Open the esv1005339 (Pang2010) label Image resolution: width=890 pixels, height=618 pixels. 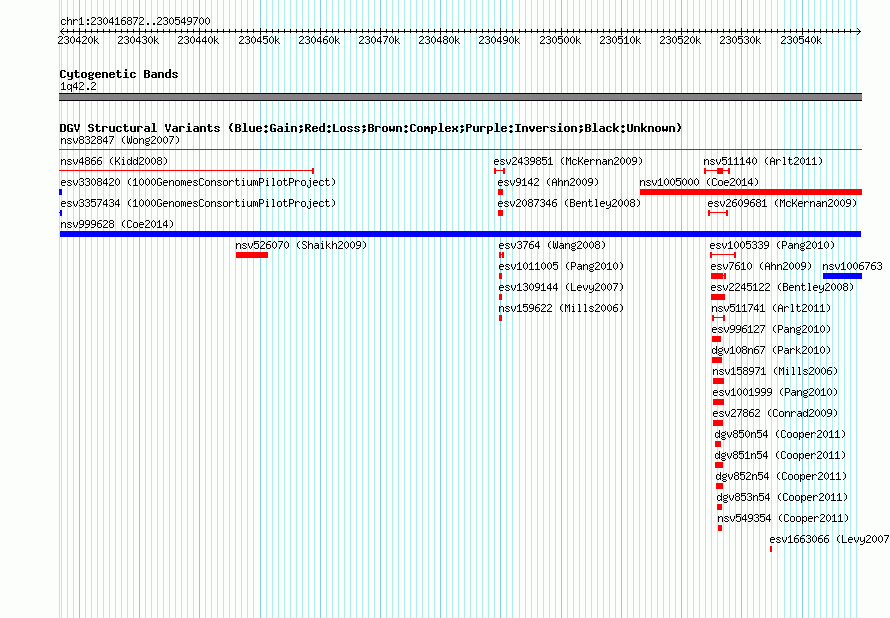tap(773, 245)
